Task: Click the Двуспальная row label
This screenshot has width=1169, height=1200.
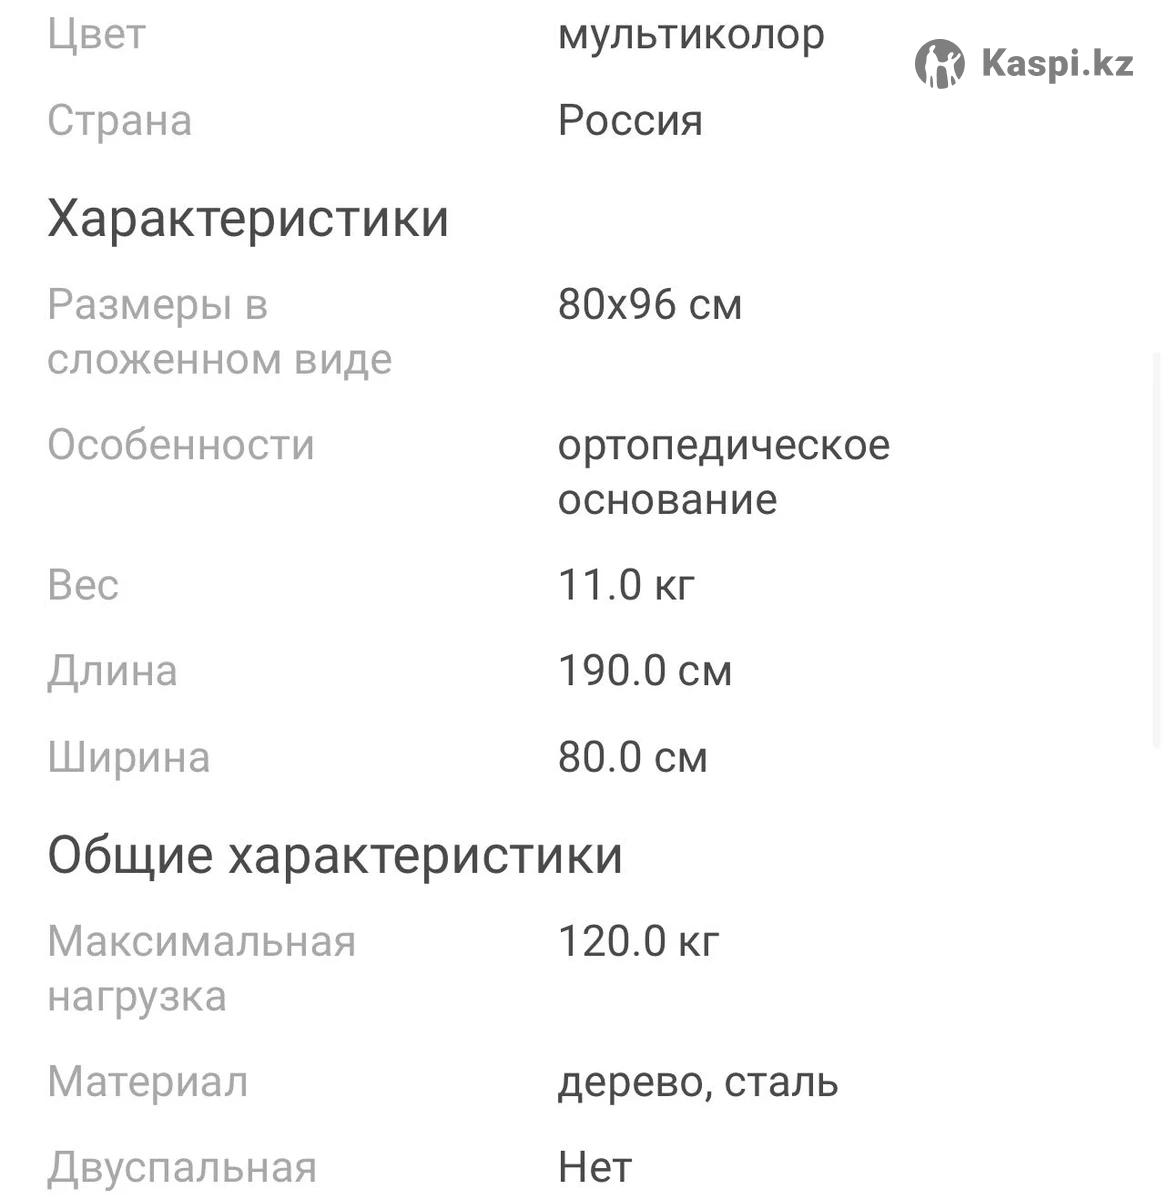Action: (182, 1168)
